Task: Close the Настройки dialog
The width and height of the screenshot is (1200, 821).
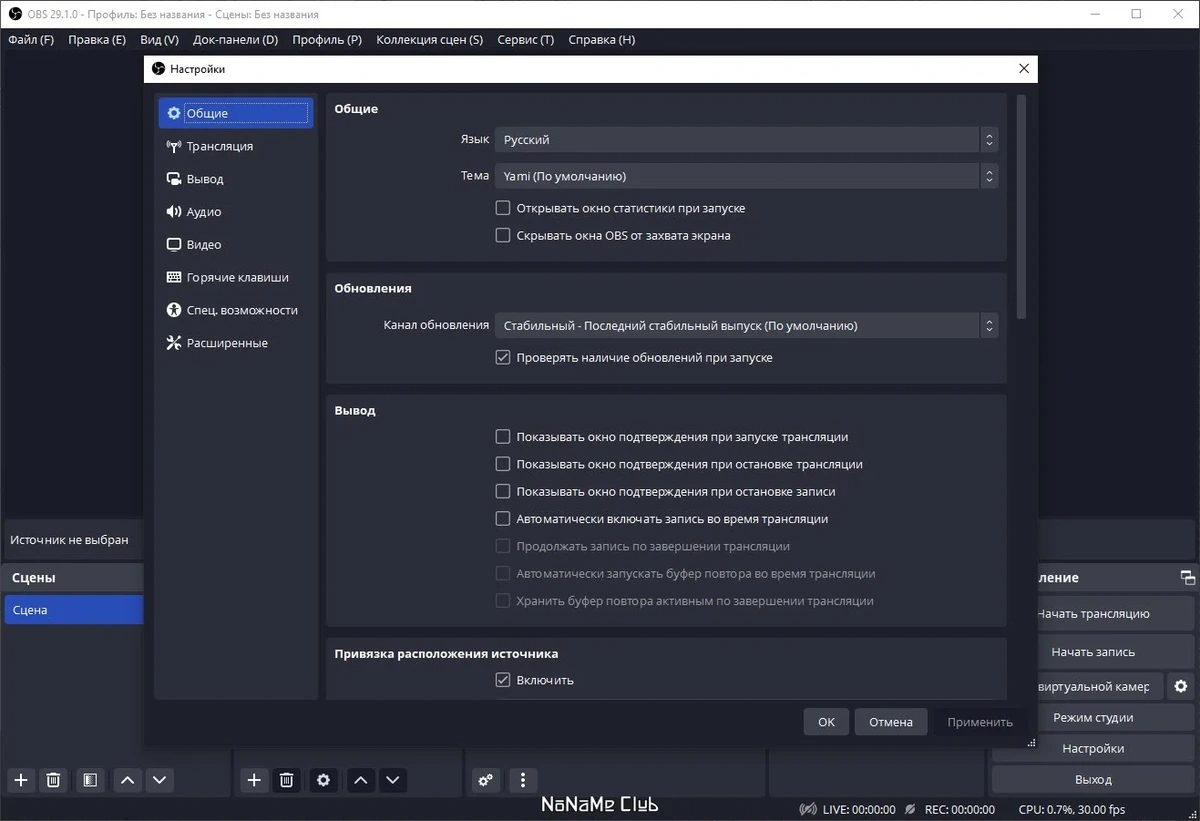Action: pyautogui.click(x=1023, y=69)
